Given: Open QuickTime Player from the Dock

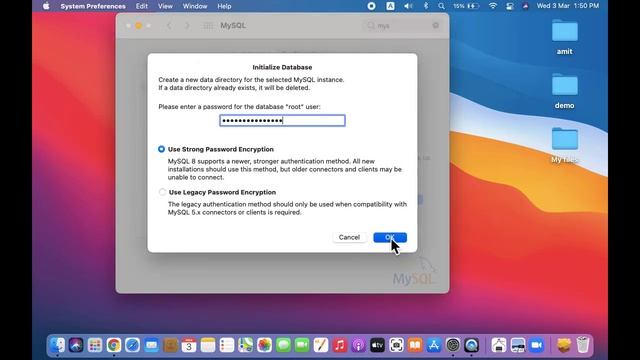Looking at the screenshot, I should 471,345.
